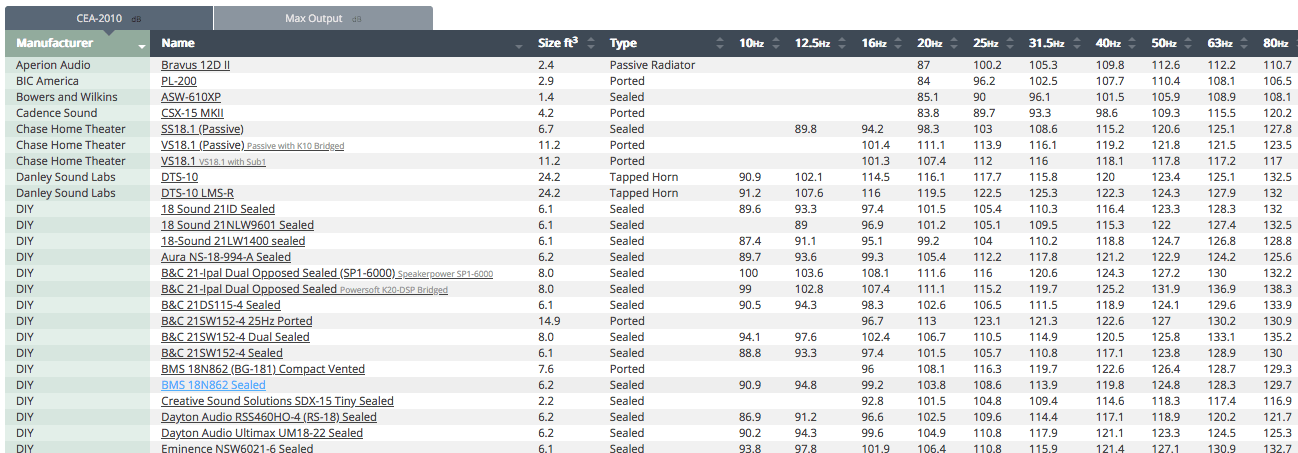This screenshot has width=1298, height=453.
Task: Open the Dayton Audio RSS460HO-4 (RS-18) Sealed link
Action: (x=269, y=417)
